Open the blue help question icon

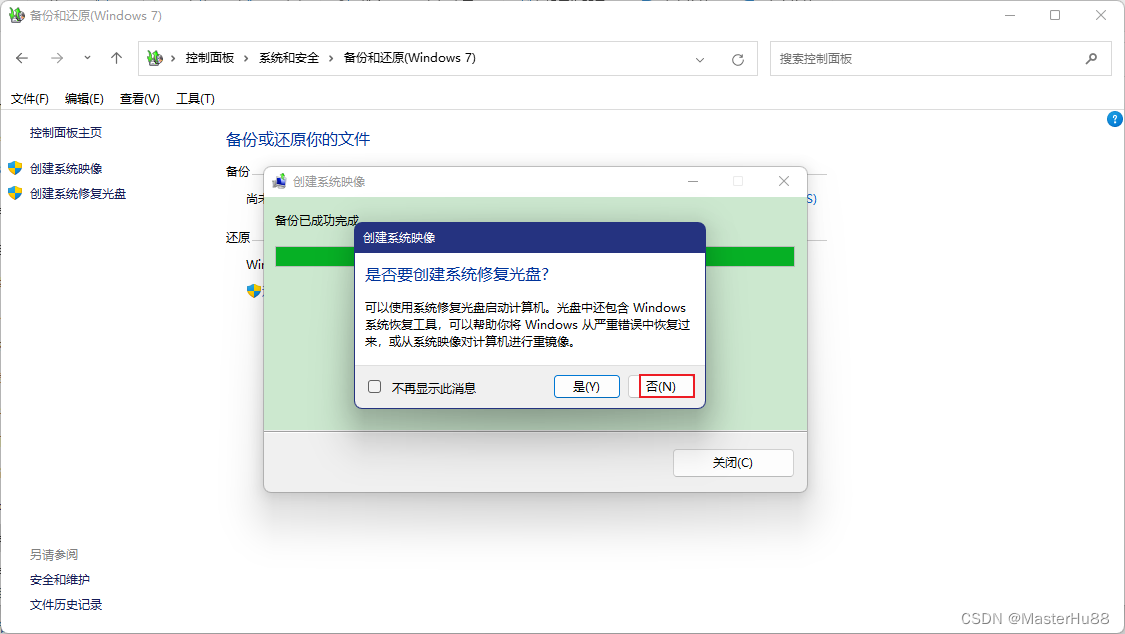(1114, 119)
